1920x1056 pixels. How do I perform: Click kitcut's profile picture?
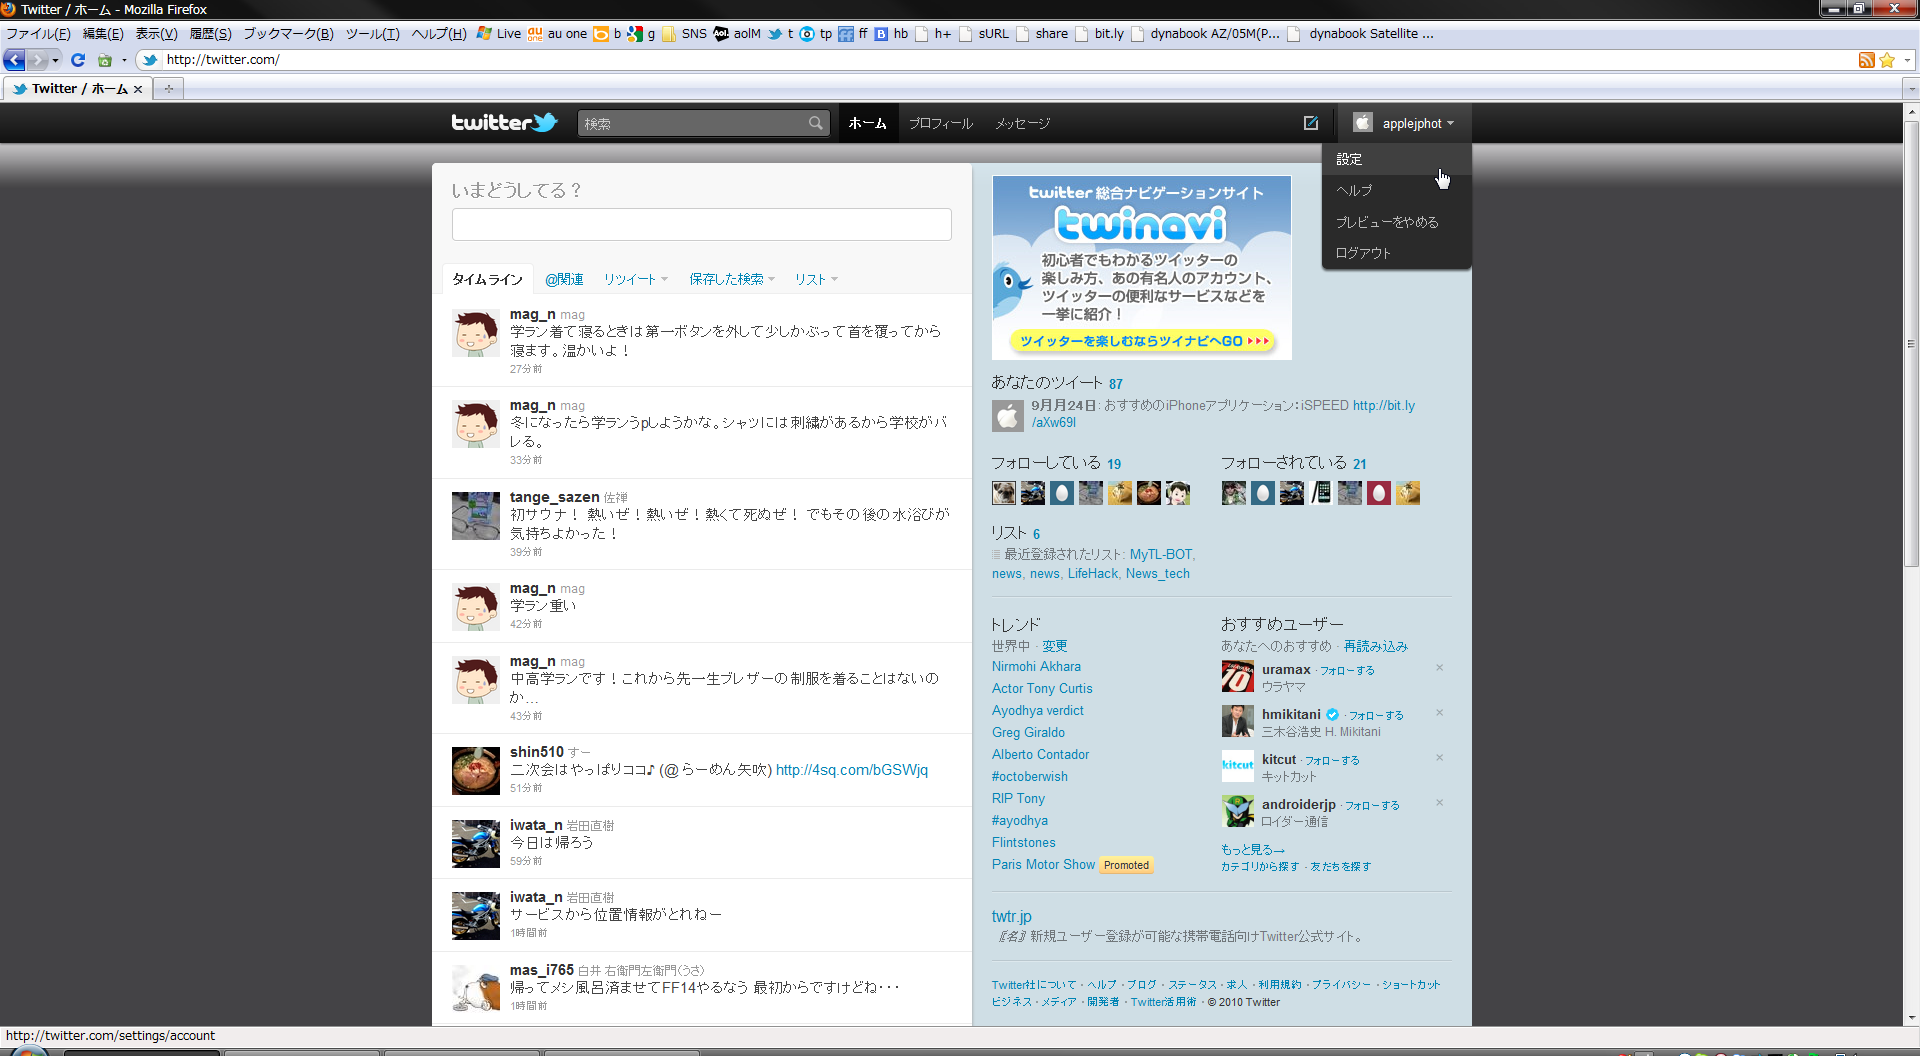[1238, 766]
